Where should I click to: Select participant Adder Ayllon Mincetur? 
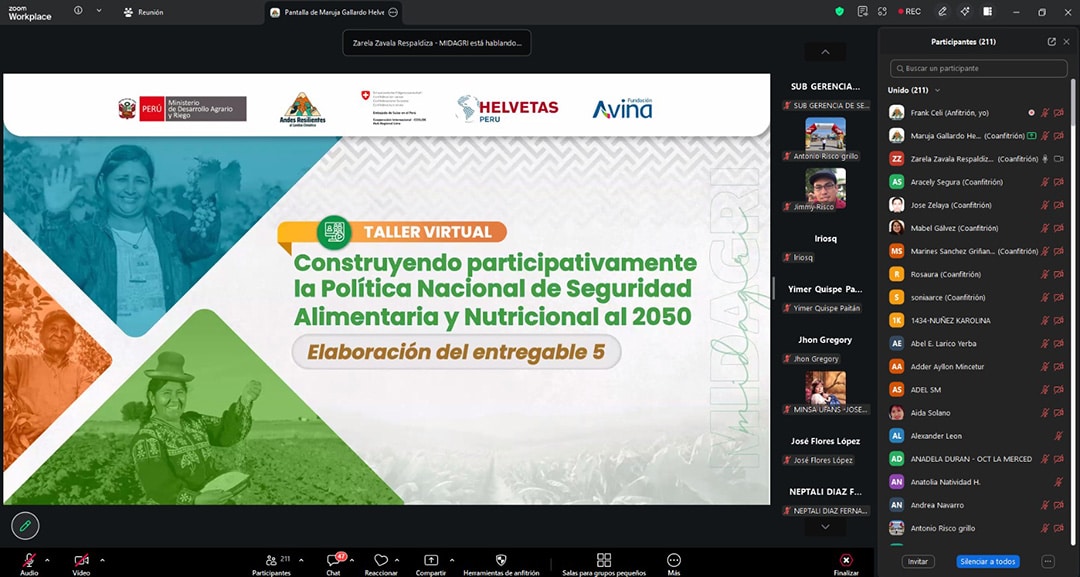click(x=977, y=366)
